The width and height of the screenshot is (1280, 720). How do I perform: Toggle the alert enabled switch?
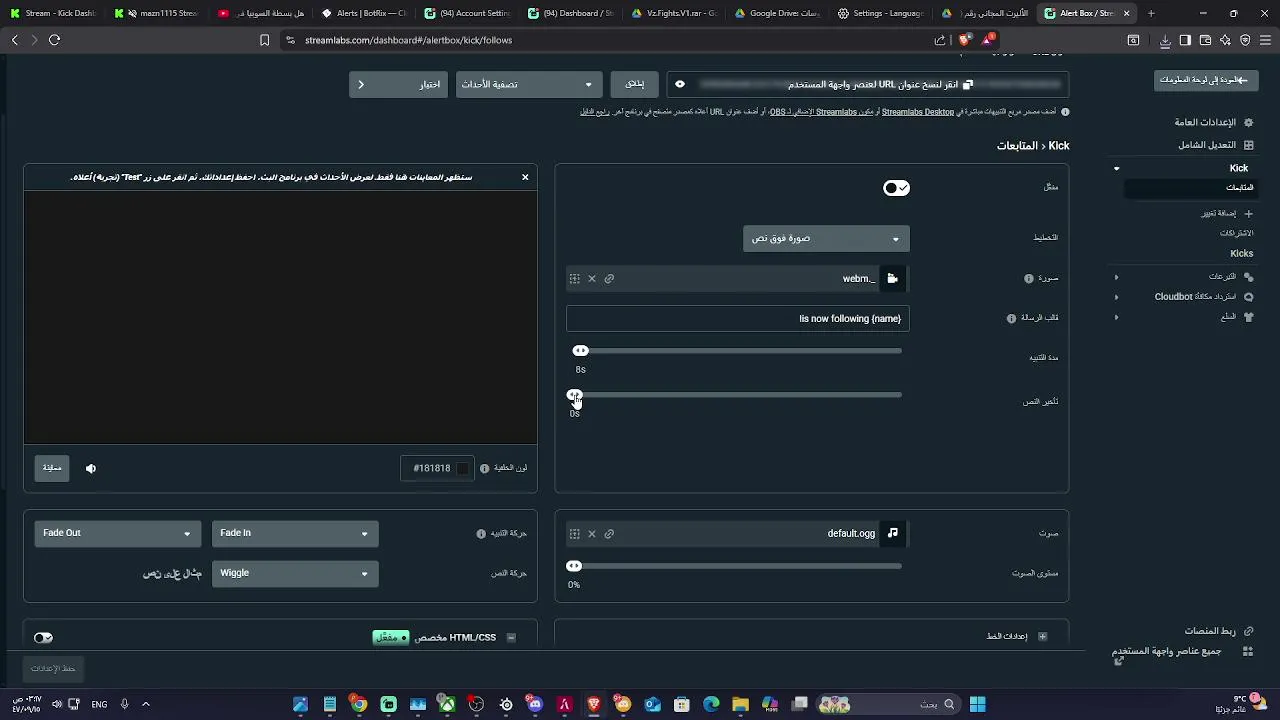896,188
